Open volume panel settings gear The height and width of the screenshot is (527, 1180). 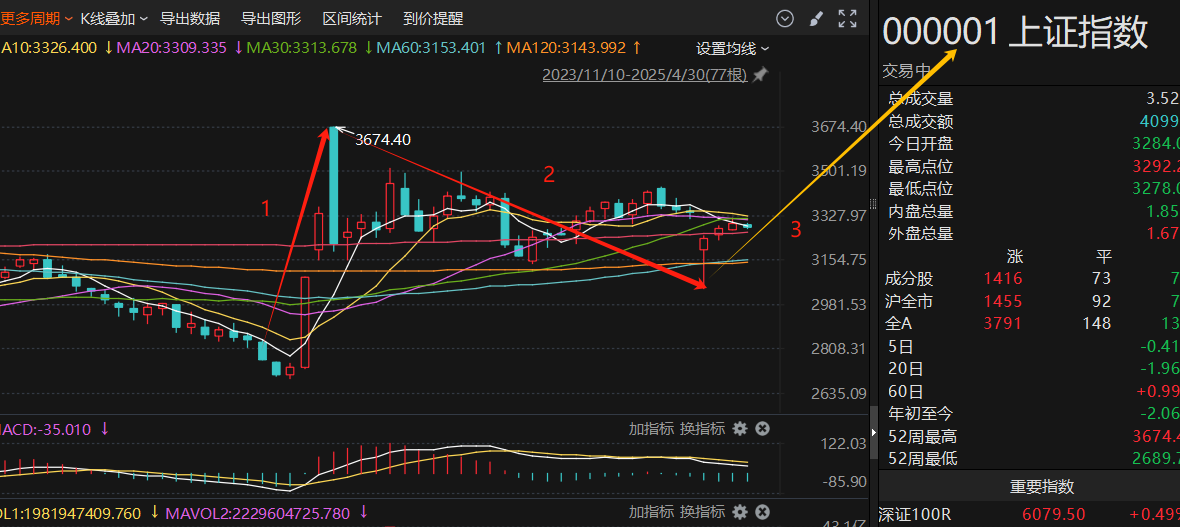tap(740, 512)
